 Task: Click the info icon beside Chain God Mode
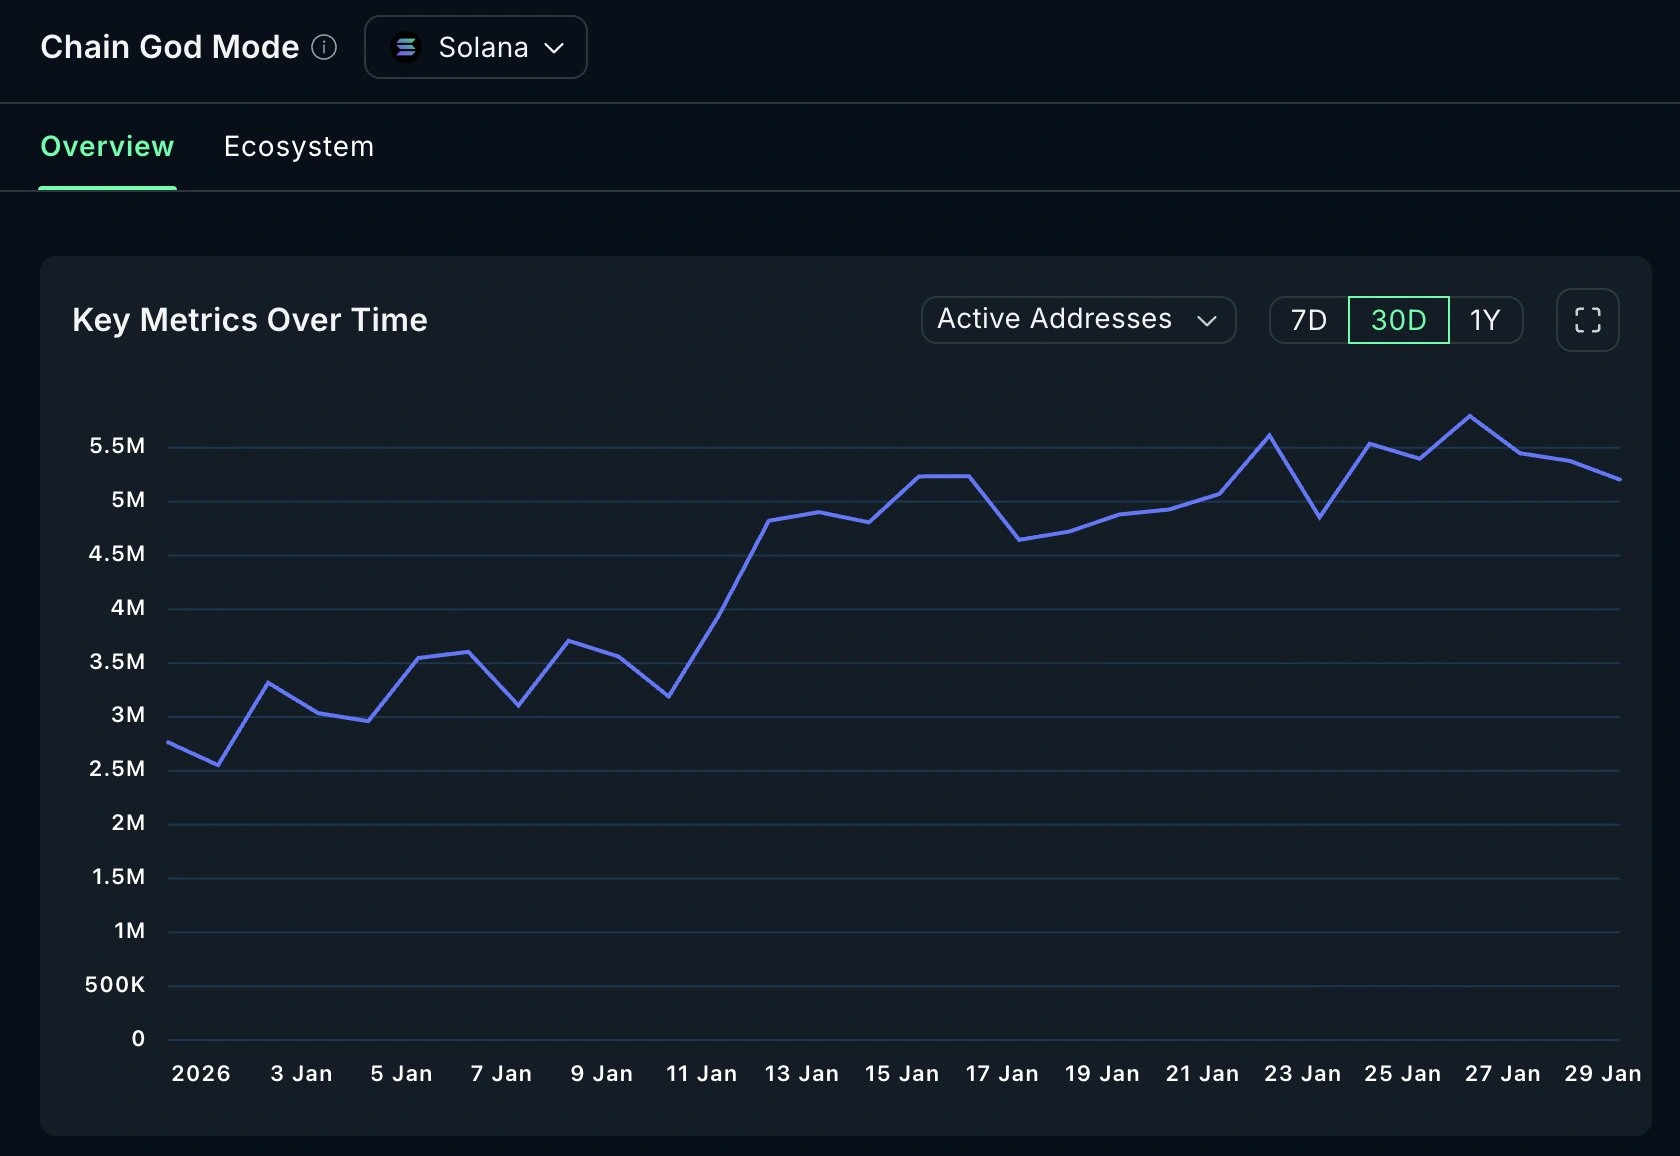point(324,47)
